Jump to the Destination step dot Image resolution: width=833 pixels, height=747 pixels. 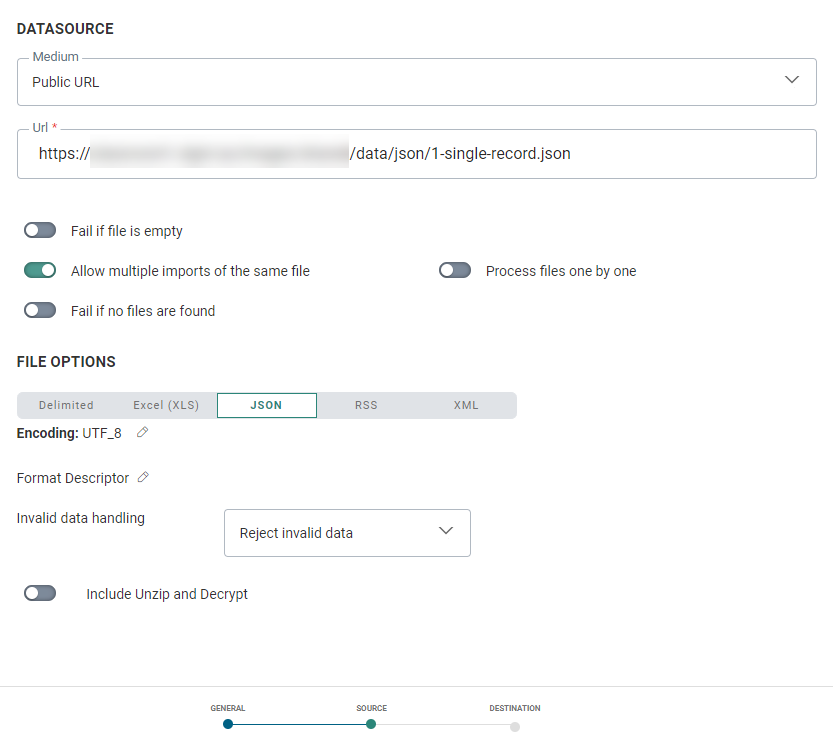[515, 726]
